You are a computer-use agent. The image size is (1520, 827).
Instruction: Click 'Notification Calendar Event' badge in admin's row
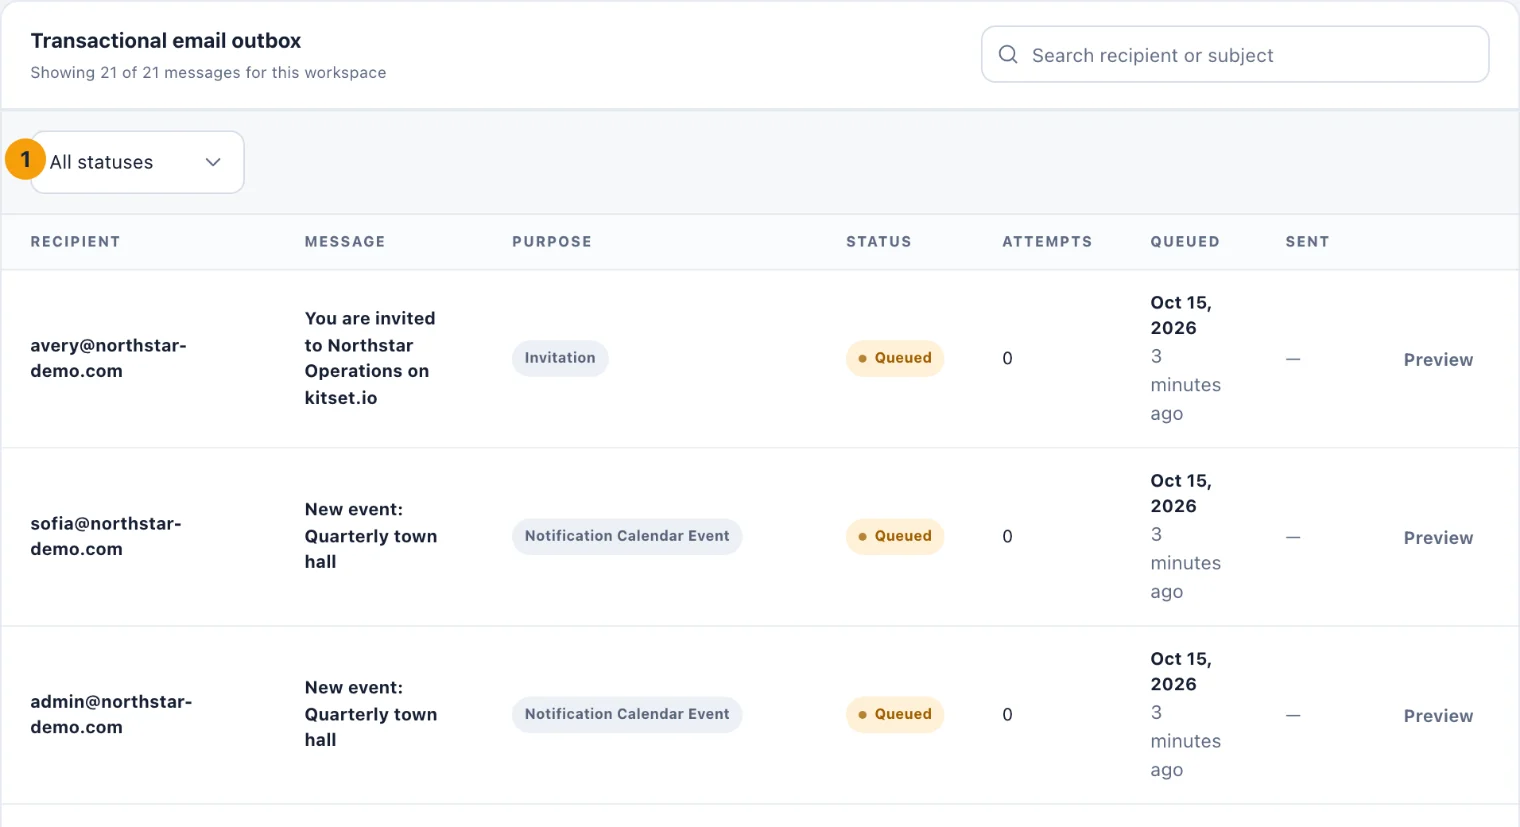627,714
